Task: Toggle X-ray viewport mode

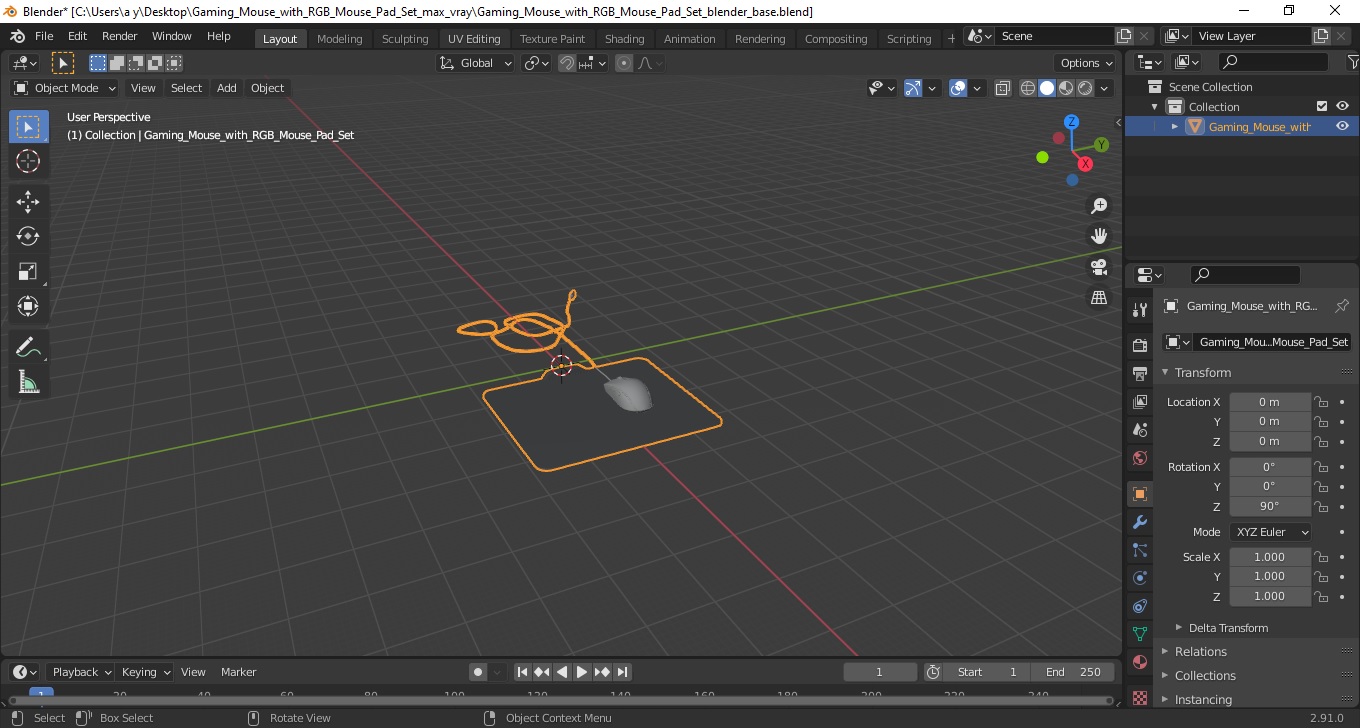Action: 1003,88
